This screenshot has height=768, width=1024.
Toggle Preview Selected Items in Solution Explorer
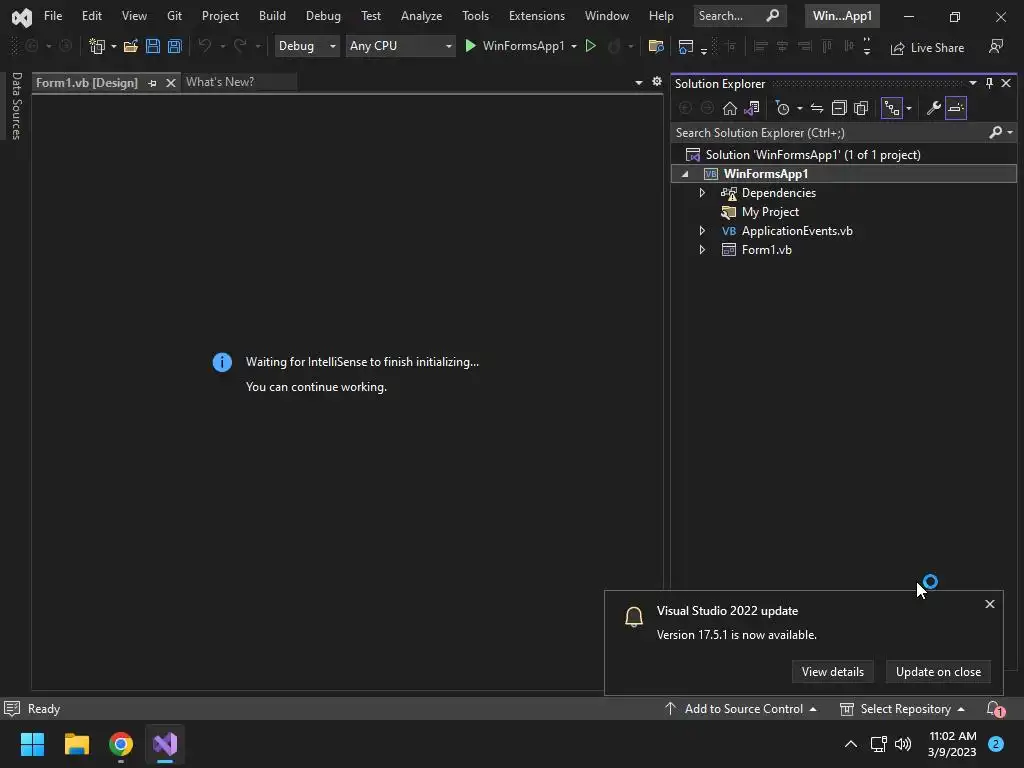tap(956, 108)
